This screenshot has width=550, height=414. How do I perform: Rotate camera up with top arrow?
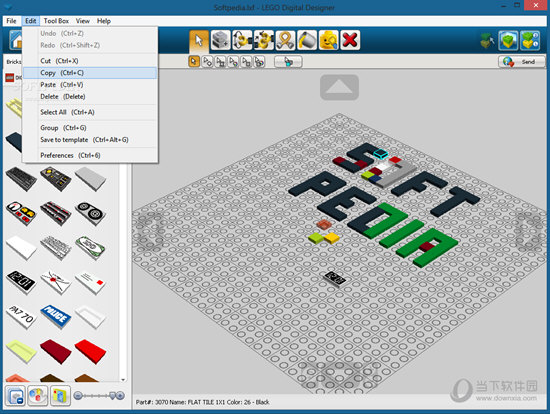[x=339, y=87]
